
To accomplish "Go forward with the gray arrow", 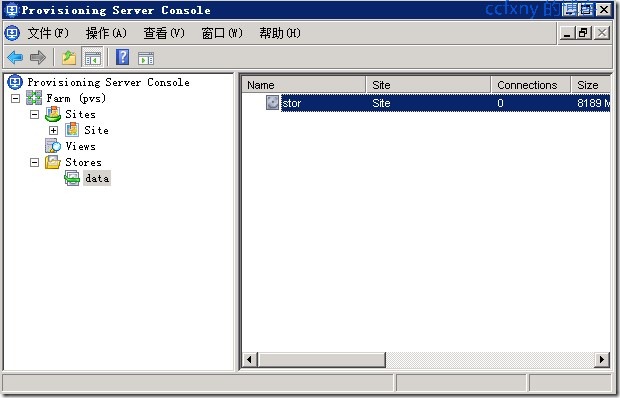I will click(x=38, y=58).
